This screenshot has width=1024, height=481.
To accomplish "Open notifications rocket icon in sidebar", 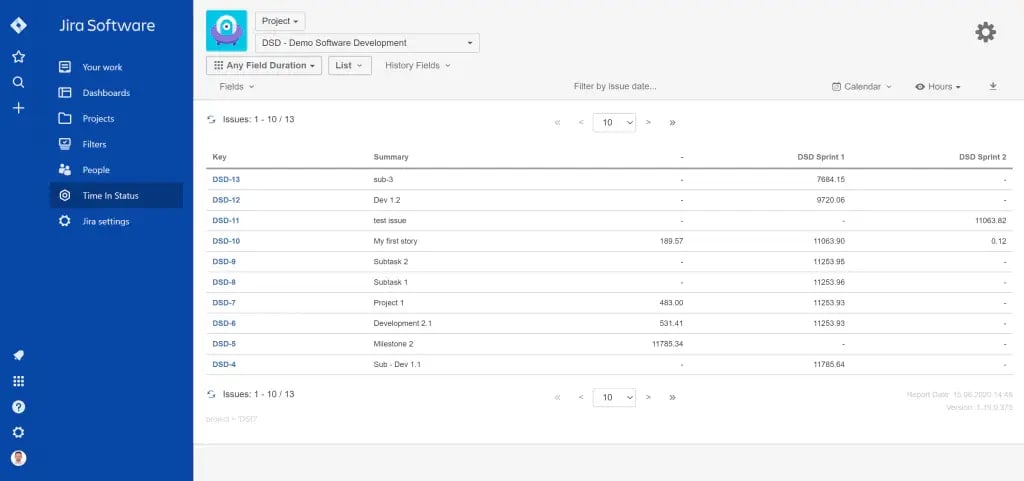I will (18, 355).
